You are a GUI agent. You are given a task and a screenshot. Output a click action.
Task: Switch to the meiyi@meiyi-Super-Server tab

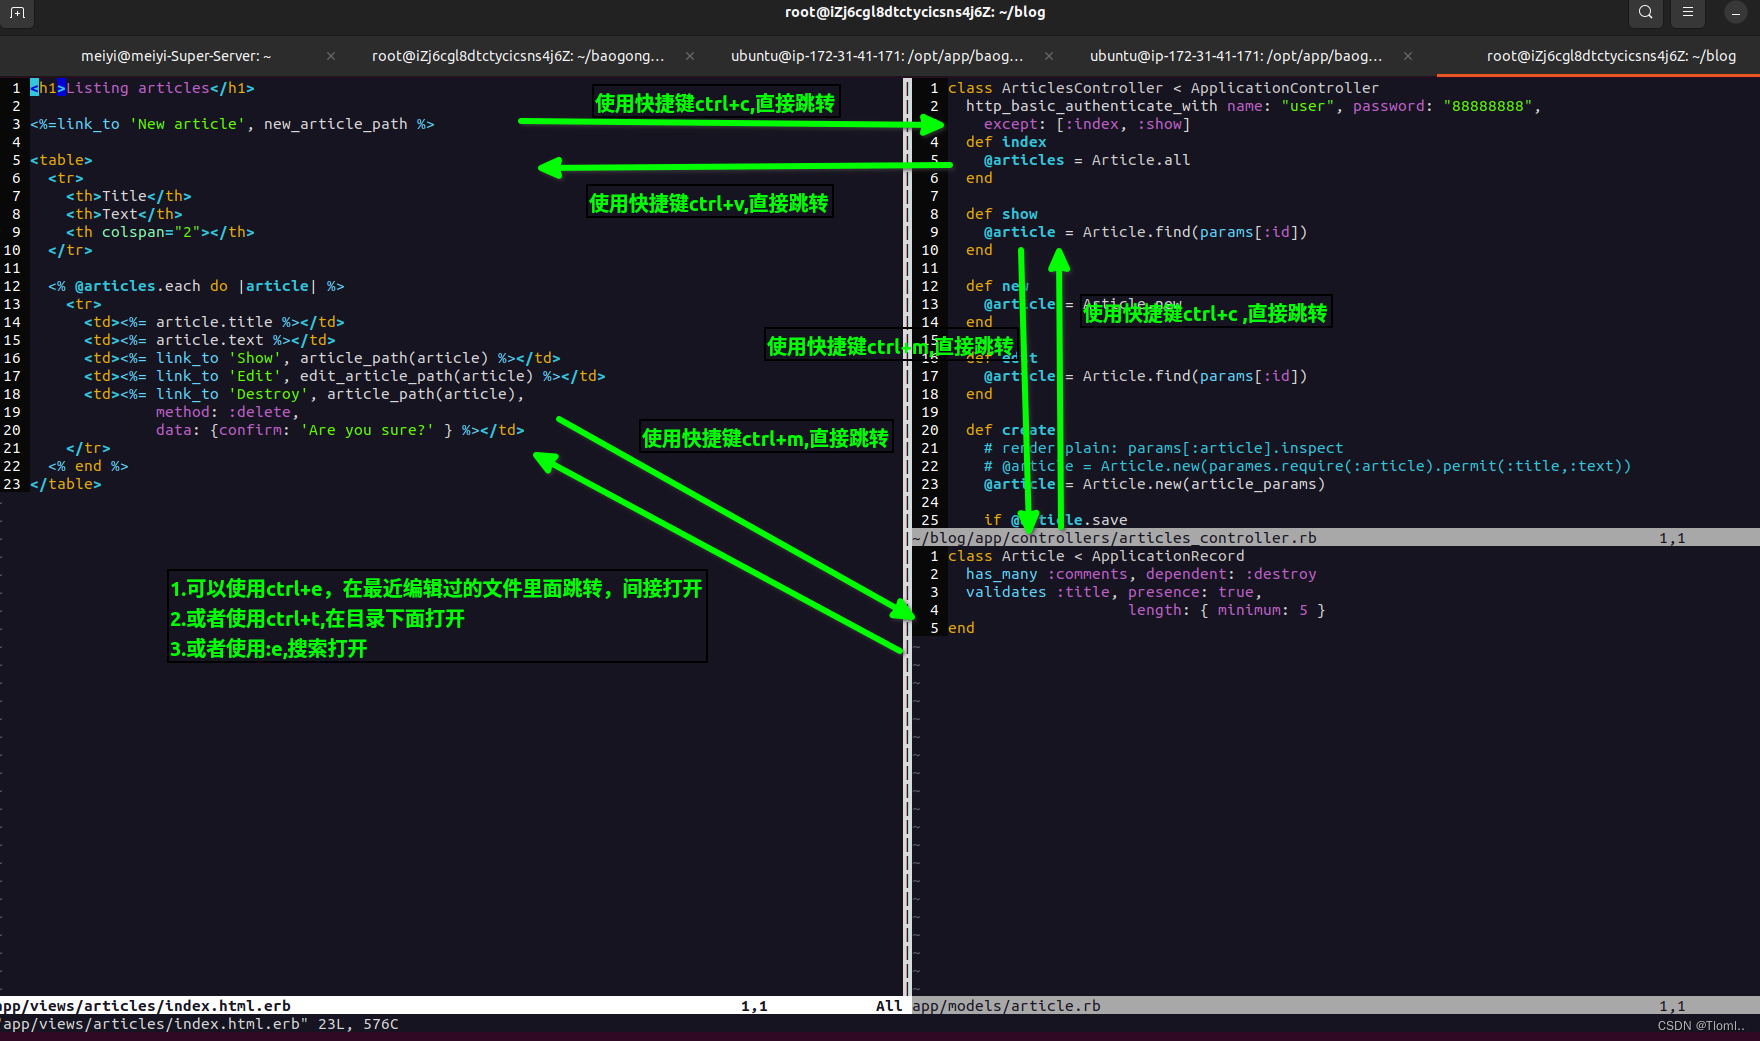click(175, 56)
